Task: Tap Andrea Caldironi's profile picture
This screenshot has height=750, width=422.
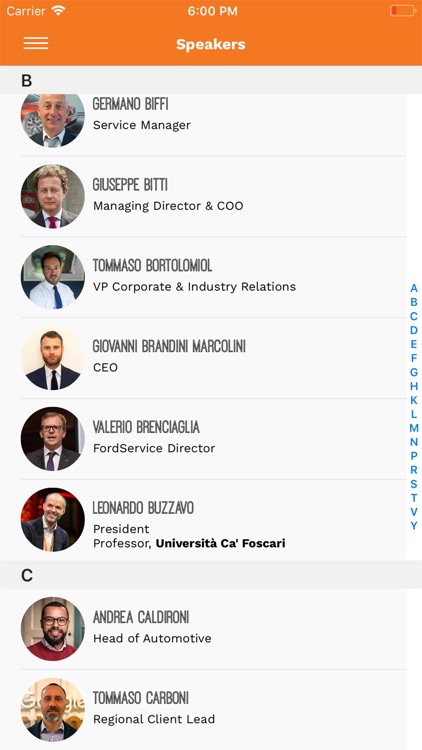Action: click(x=53, y=629)
